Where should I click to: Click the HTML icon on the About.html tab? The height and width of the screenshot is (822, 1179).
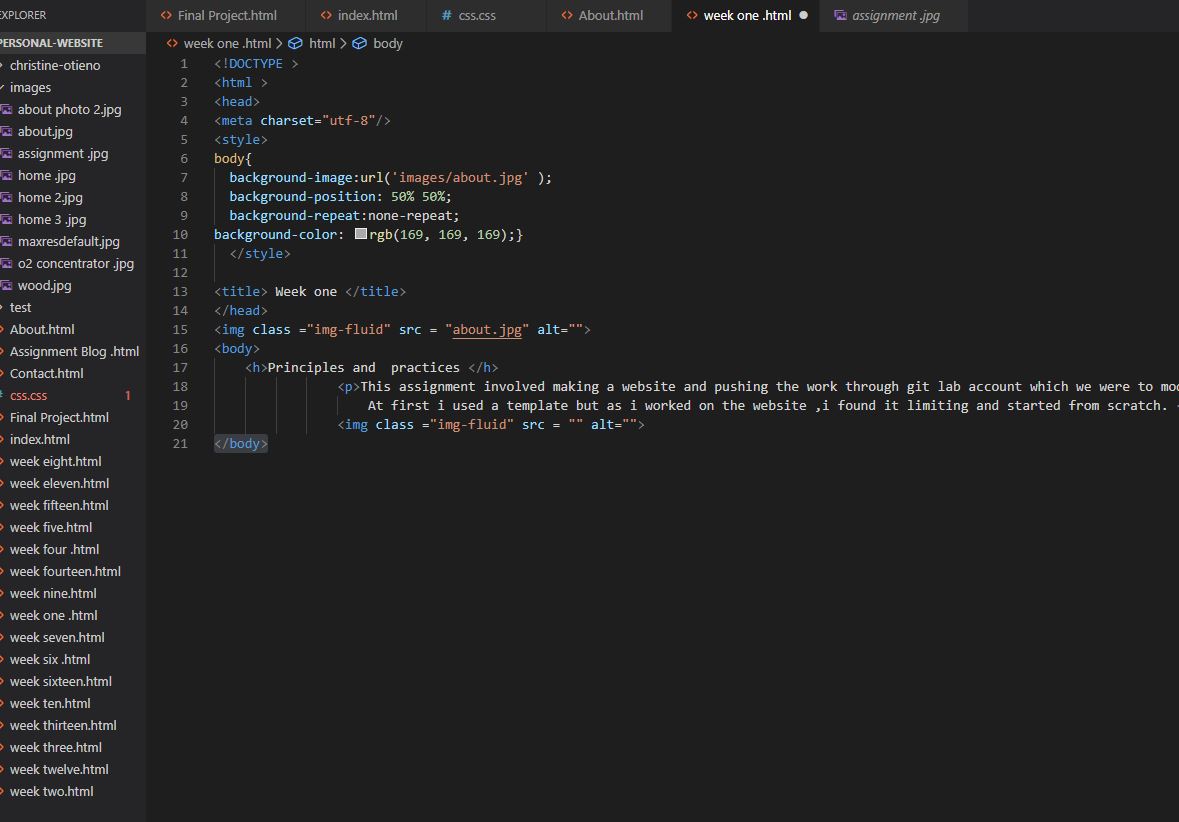(x=567, y=15)
